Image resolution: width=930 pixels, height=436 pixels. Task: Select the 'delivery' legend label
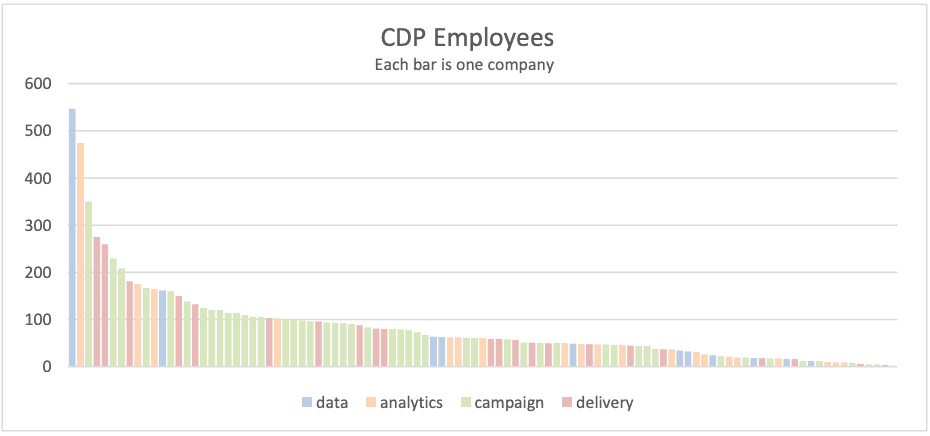[604, 403]
